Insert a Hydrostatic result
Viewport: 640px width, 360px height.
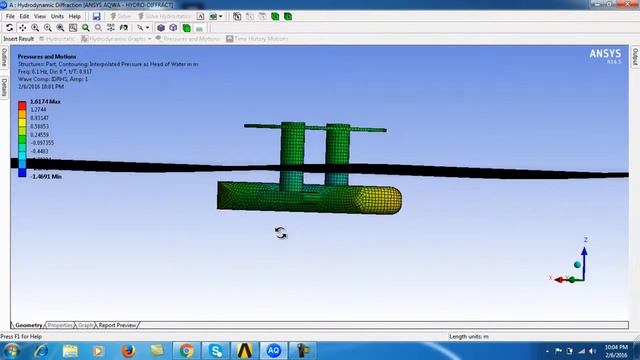57,39
